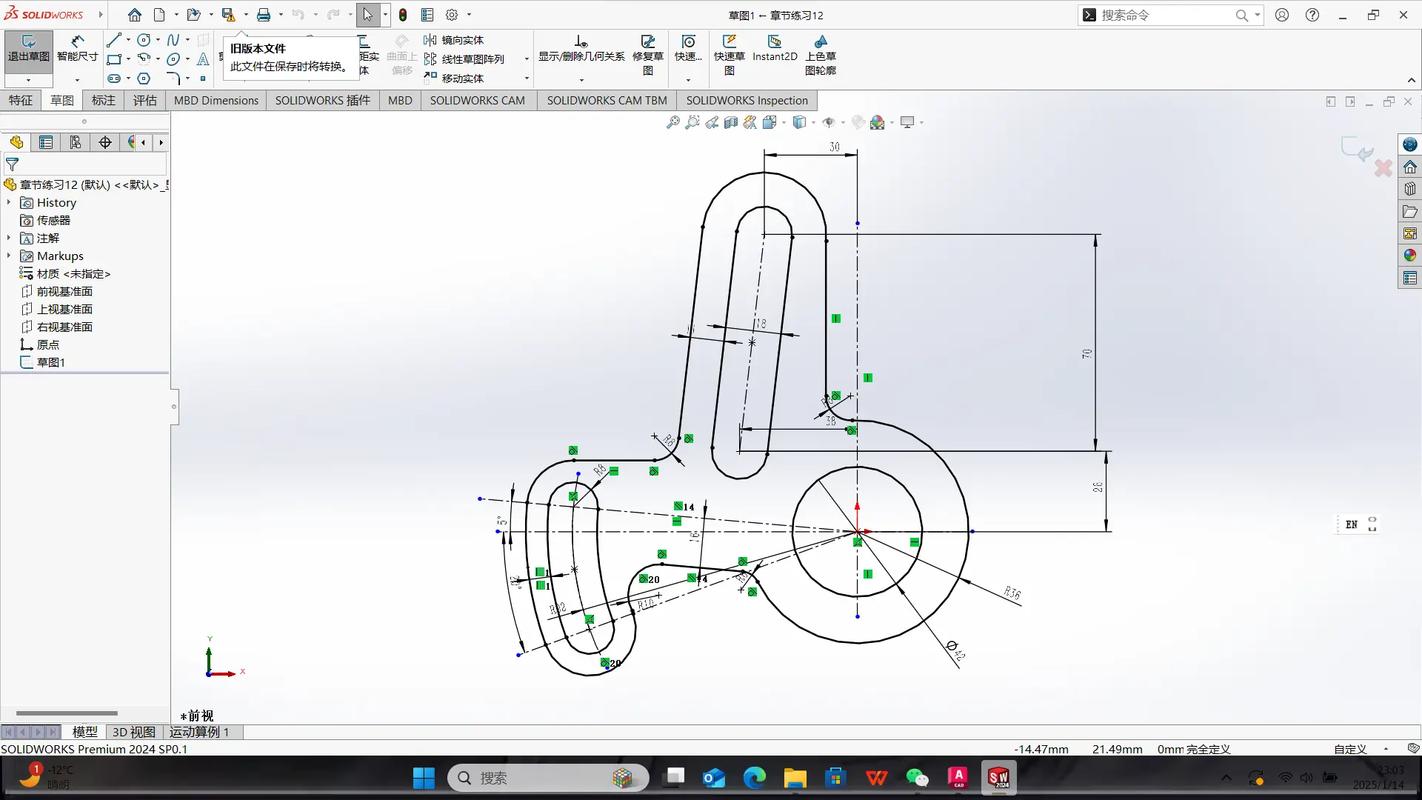
Task: Select the Circle sketch tool
Action: (144, 40)
